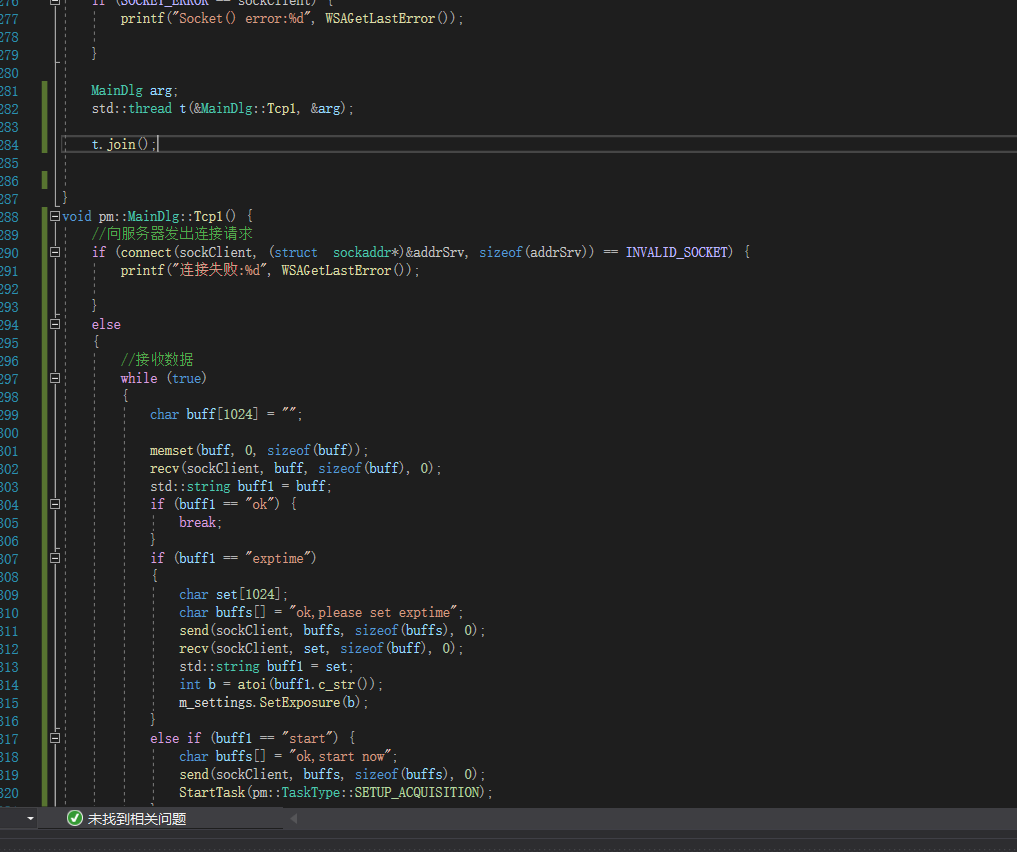Click the recv(sockClient, buff, sizeof(buff), 0) line
Screen dimensions: 1017x852
pyautogui.click(x=296, y=468)
